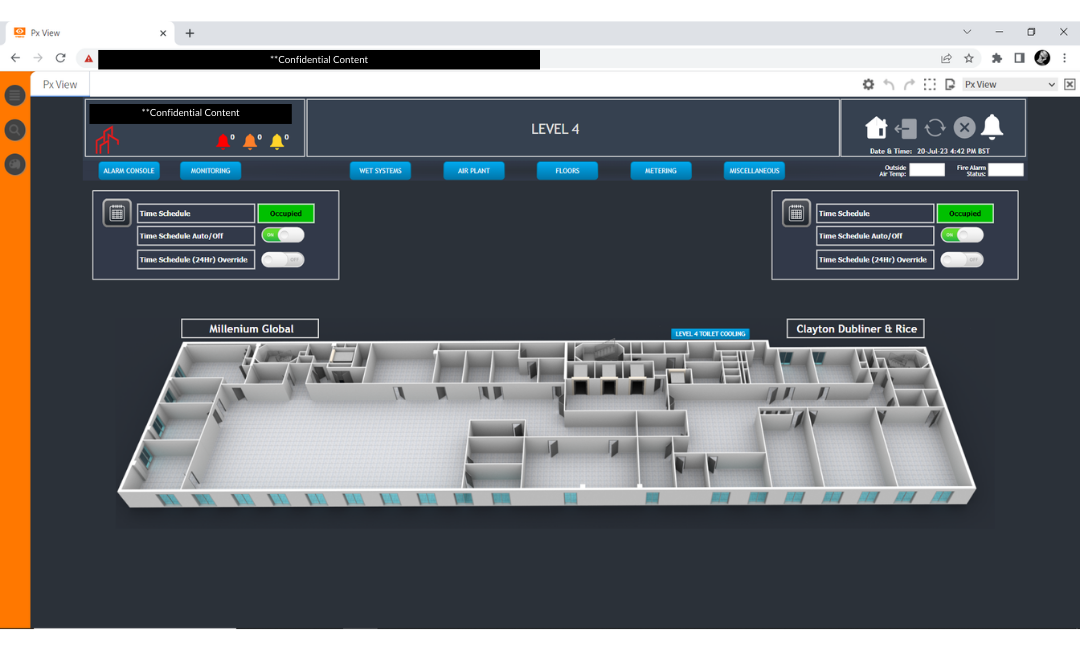Click the hamburger menu in the orange sidebar
Image resolution: width=1080 pixels, height=650 pixels.
pyautogui.click(x=14, y=95)
